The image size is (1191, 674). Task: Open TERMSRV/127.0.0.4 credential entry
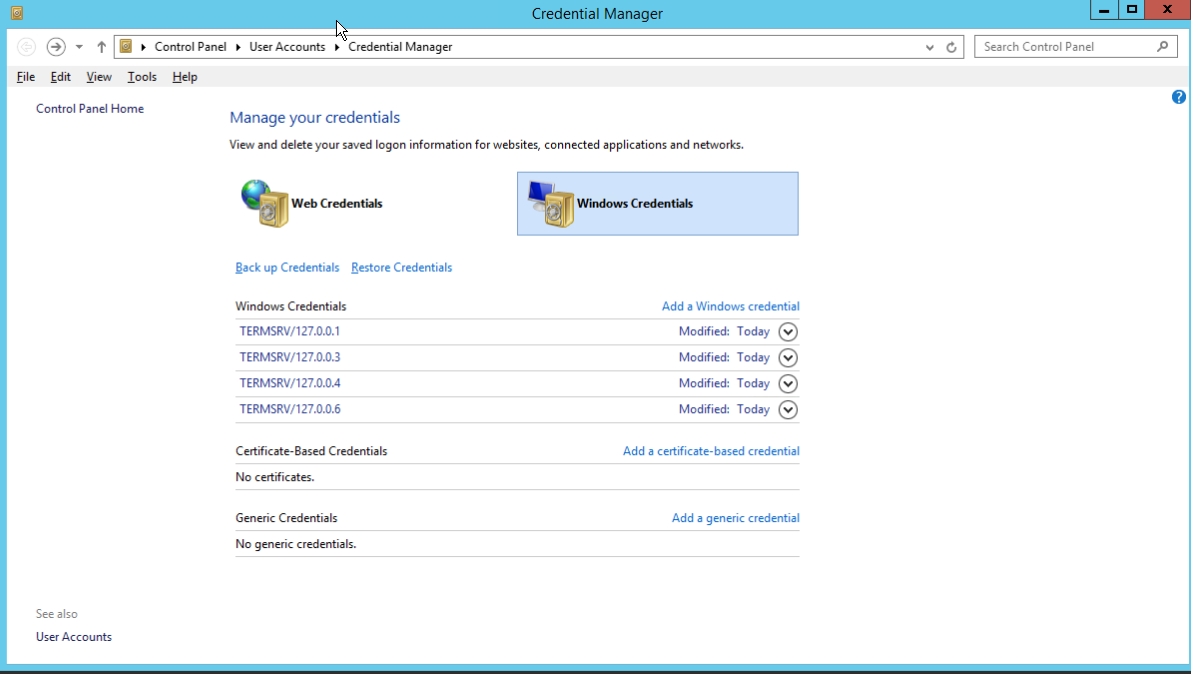[x=289, y=383]
